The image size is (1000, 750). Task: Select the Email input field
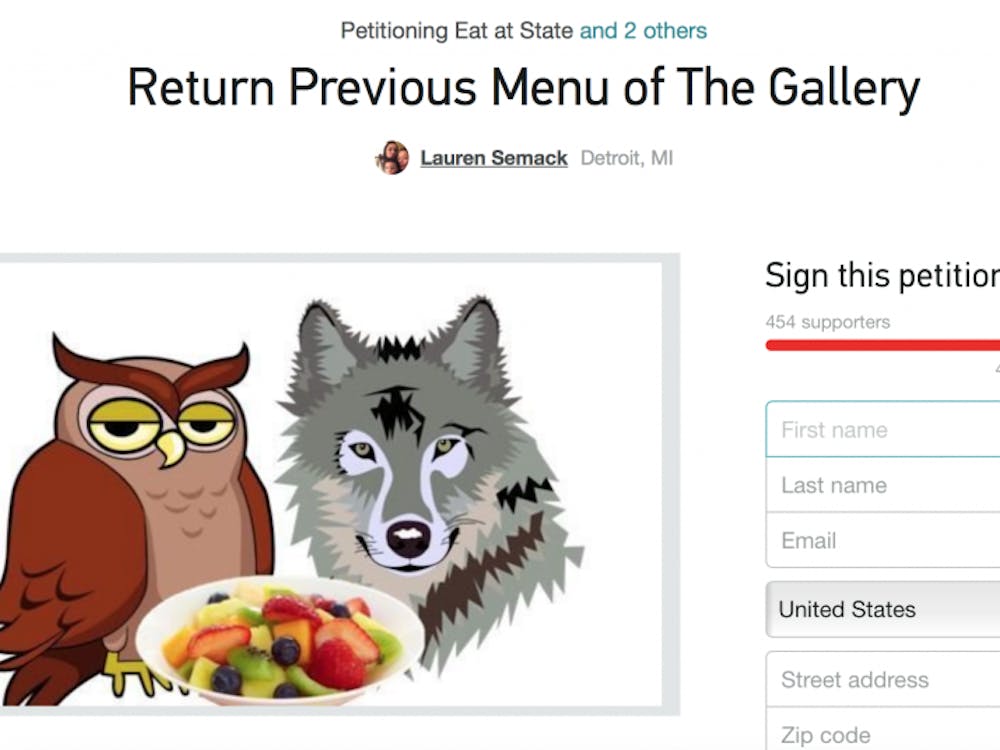tap(883, 540)
